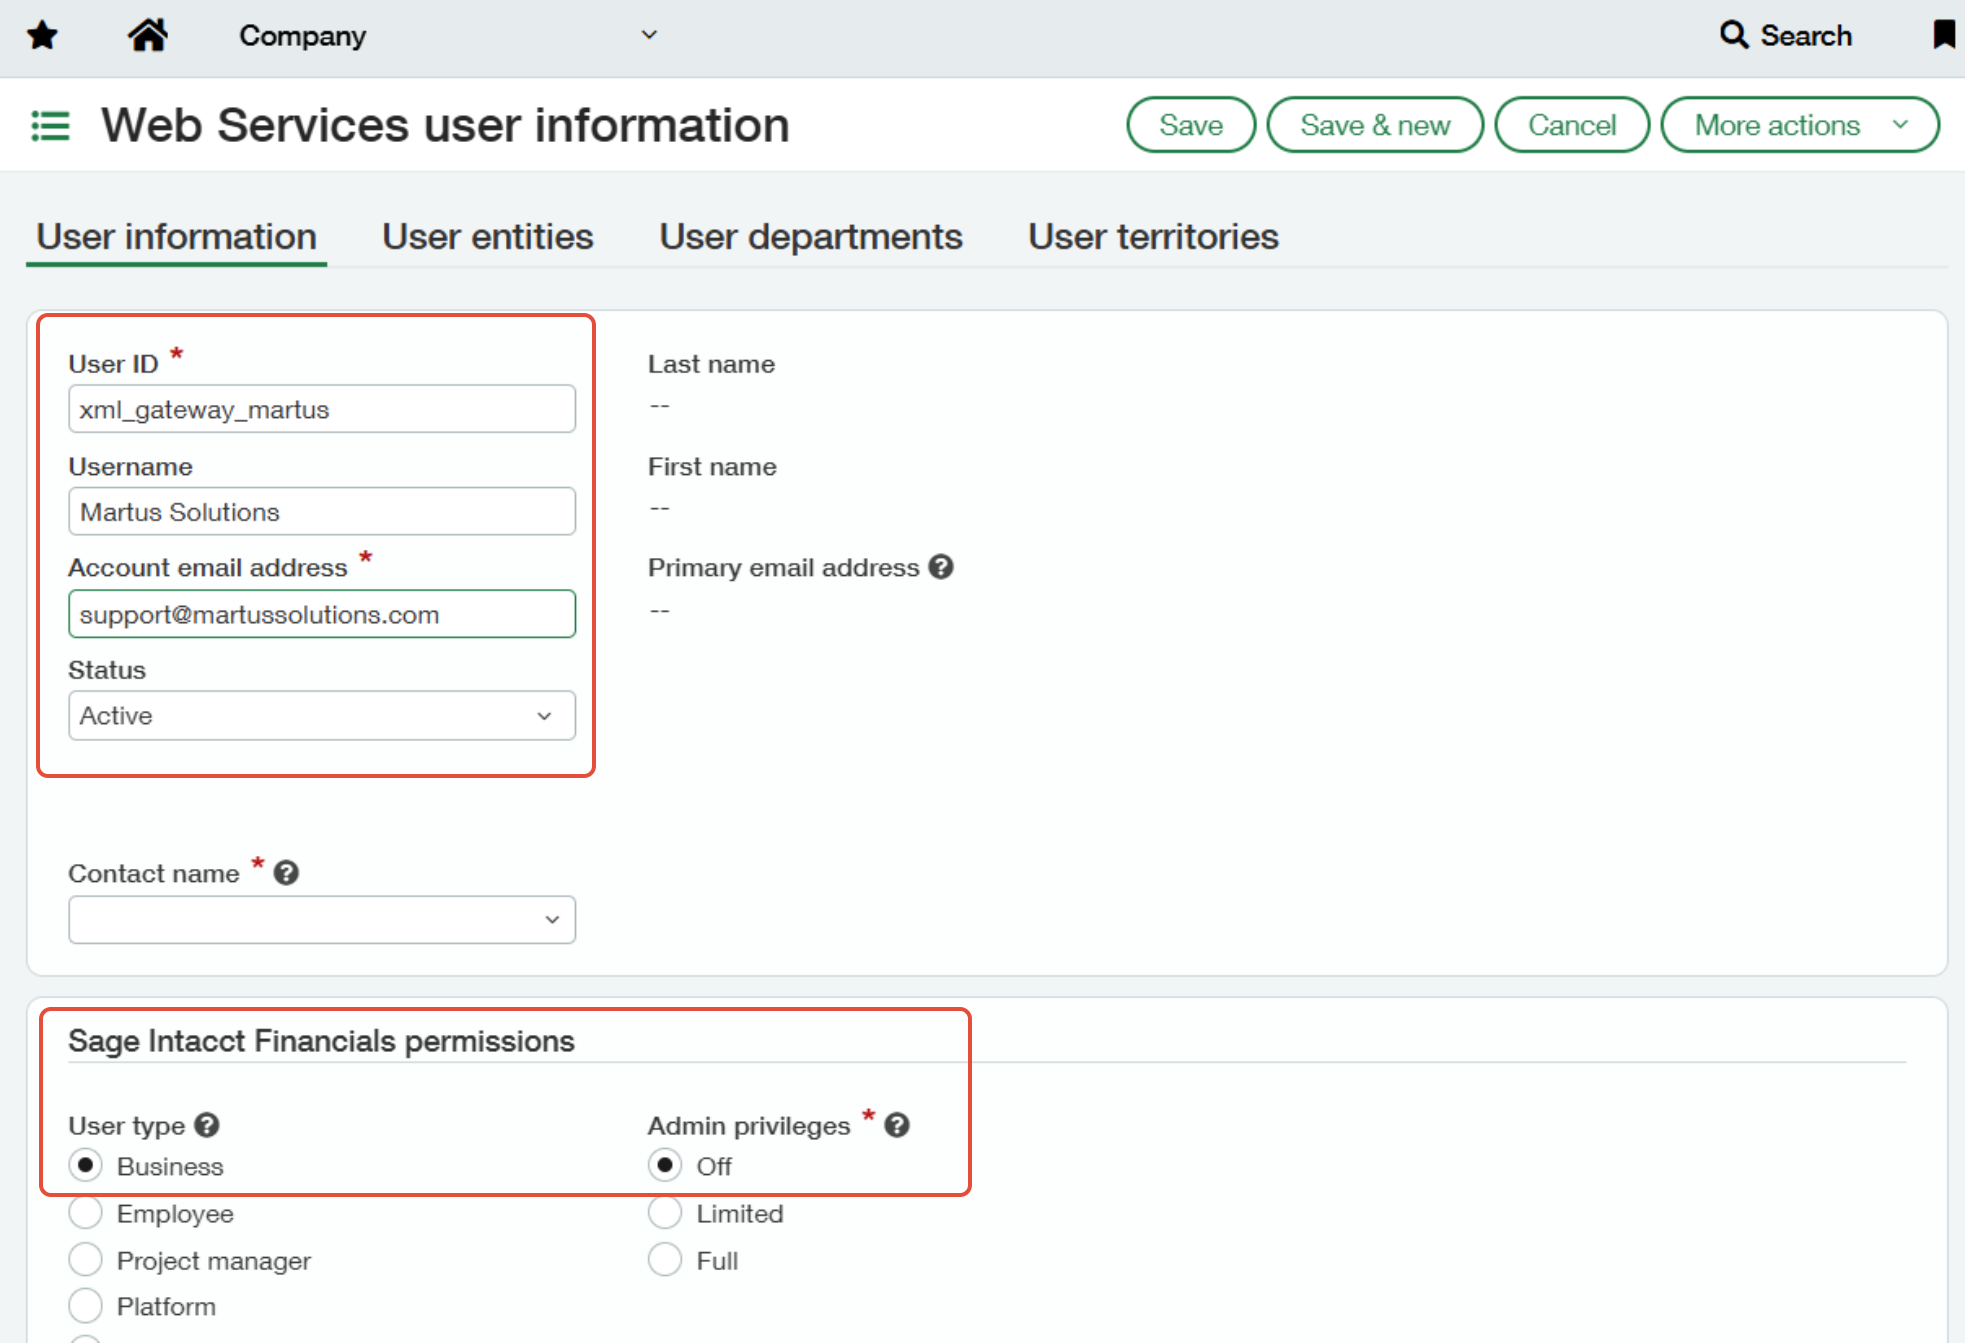Switch to the User entities tab
Screen dimensions: 1965x1343
(487, 237)
